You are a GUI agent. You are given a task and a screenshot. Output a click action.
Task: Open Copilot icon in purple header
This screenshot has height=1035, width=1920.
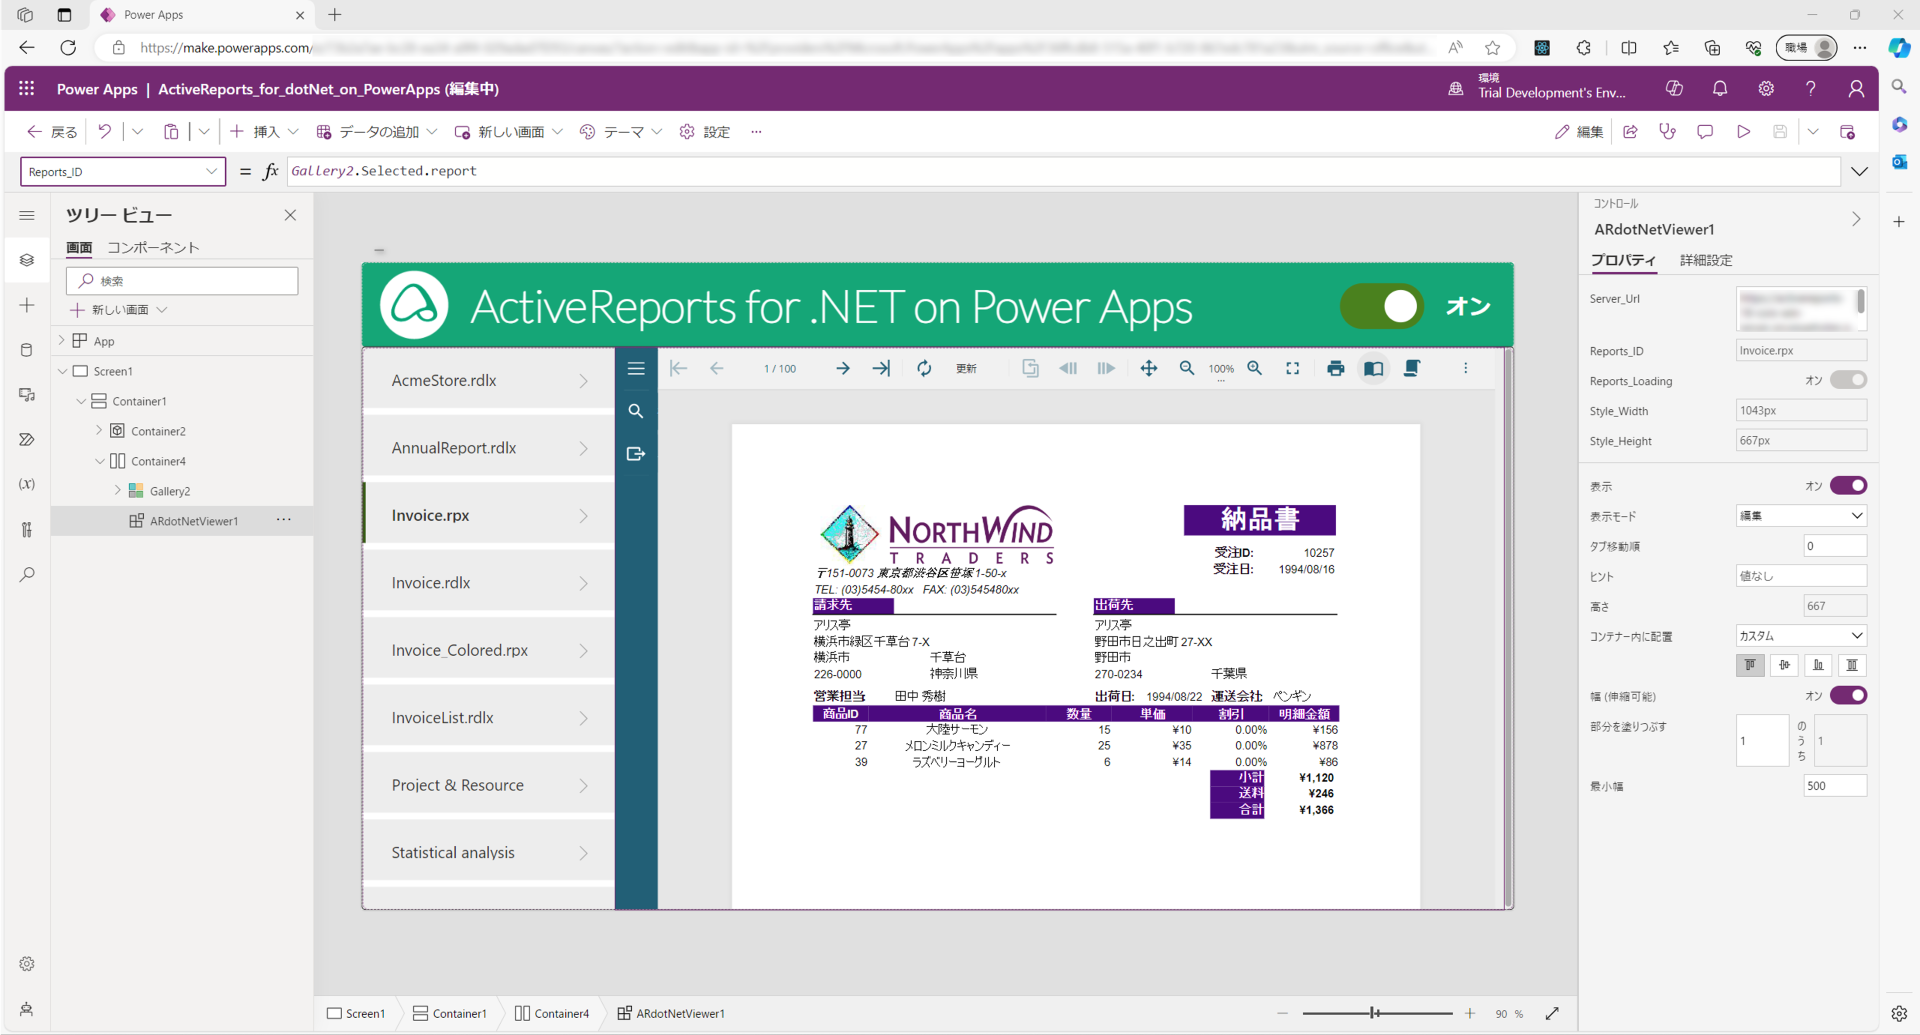pos(1674,88)
